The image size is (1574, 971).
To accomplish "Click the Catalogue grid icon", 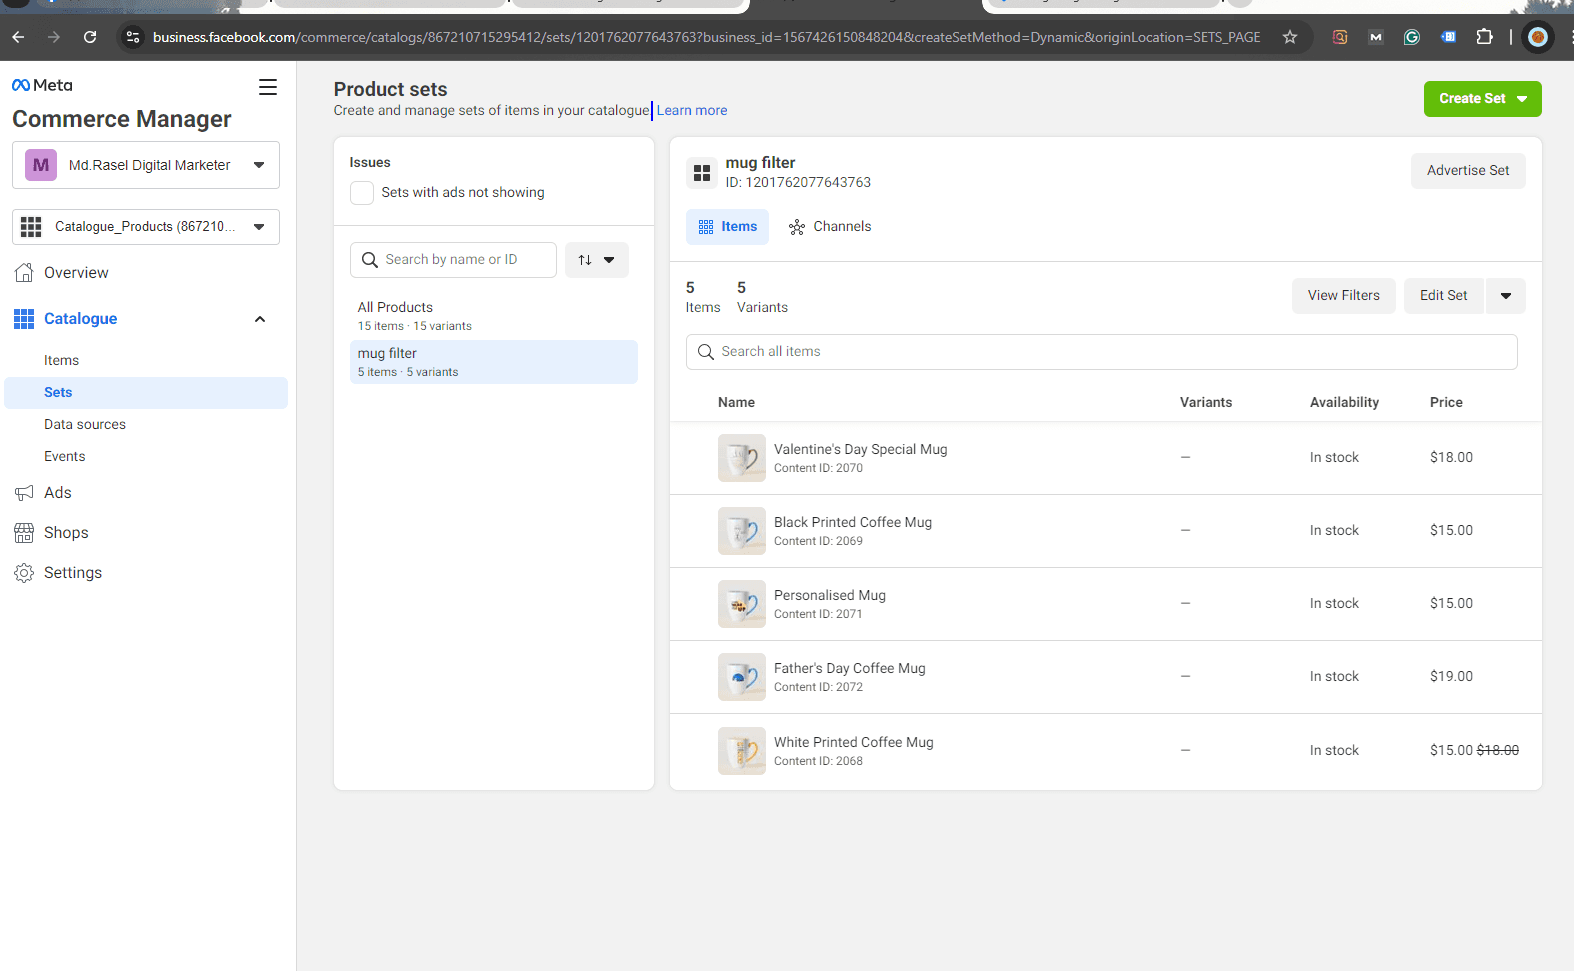I will click(x=24, y=318).
